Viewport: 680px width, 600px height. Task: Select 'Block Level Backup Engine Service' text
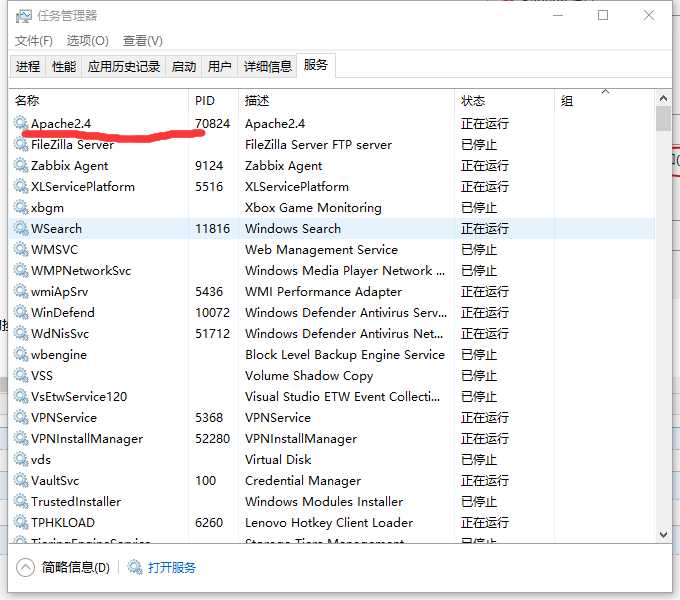coord(345,355)
